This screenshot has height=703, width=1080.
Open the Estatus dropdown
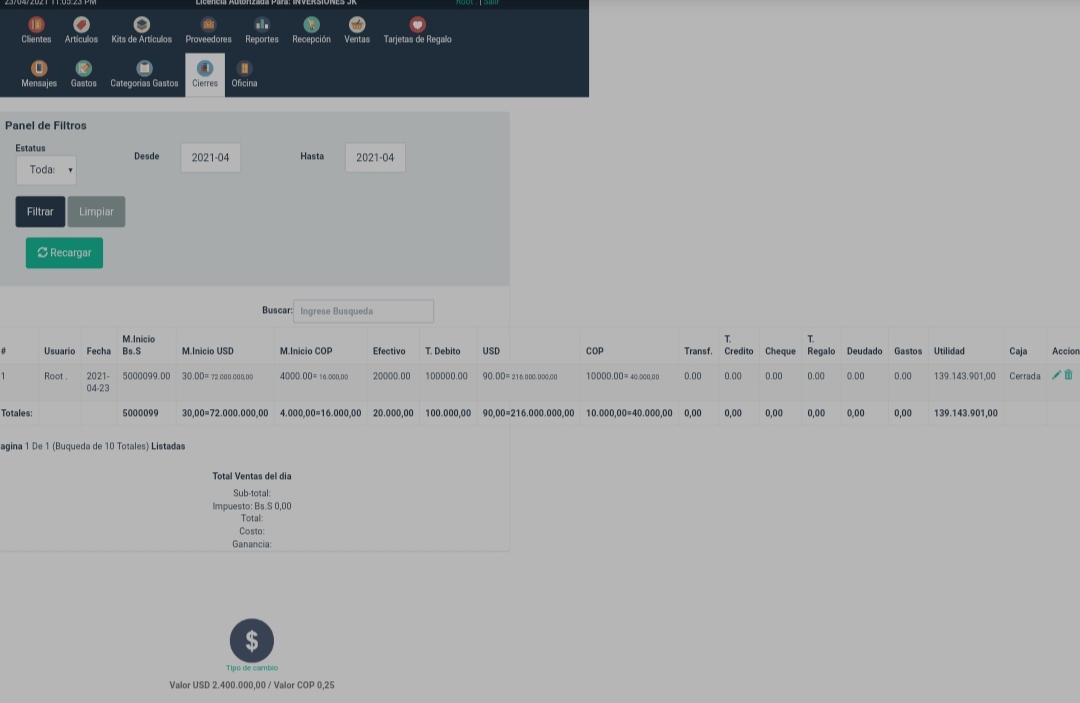tap(45, 169)
